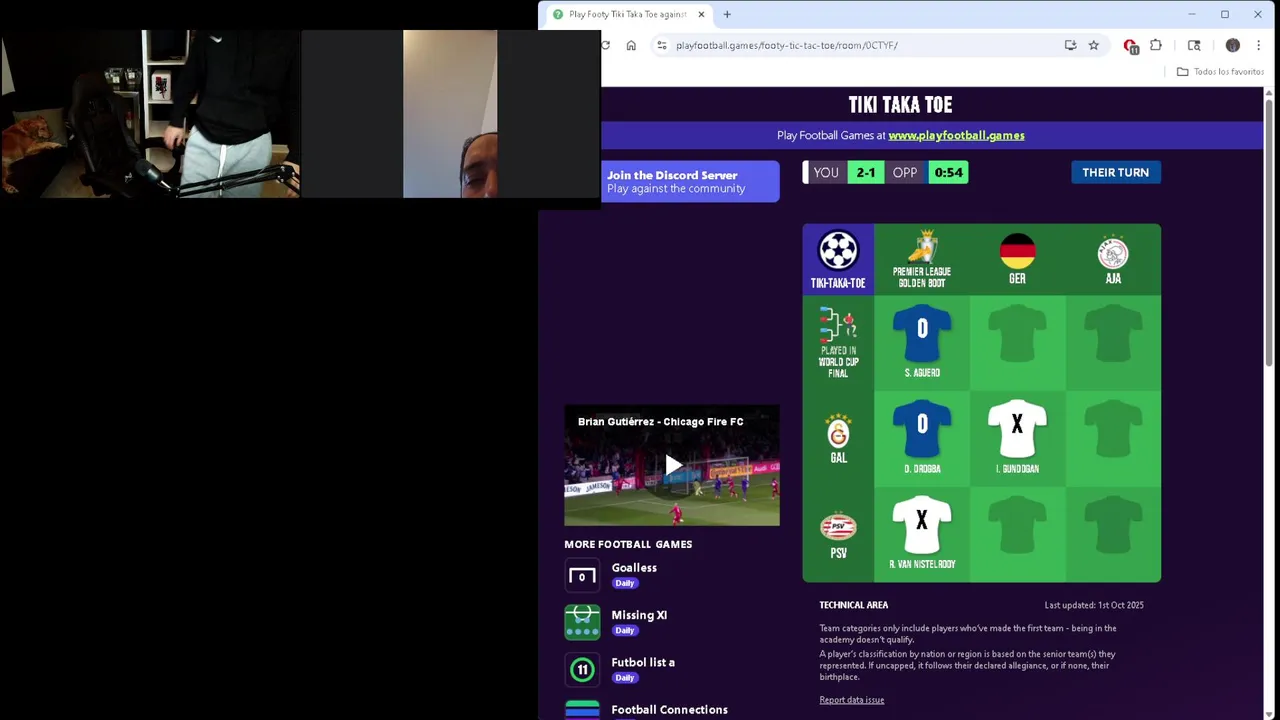Select the D. Drogba shirt cell
Screen dimensions: 1280x720
[922, 438]
